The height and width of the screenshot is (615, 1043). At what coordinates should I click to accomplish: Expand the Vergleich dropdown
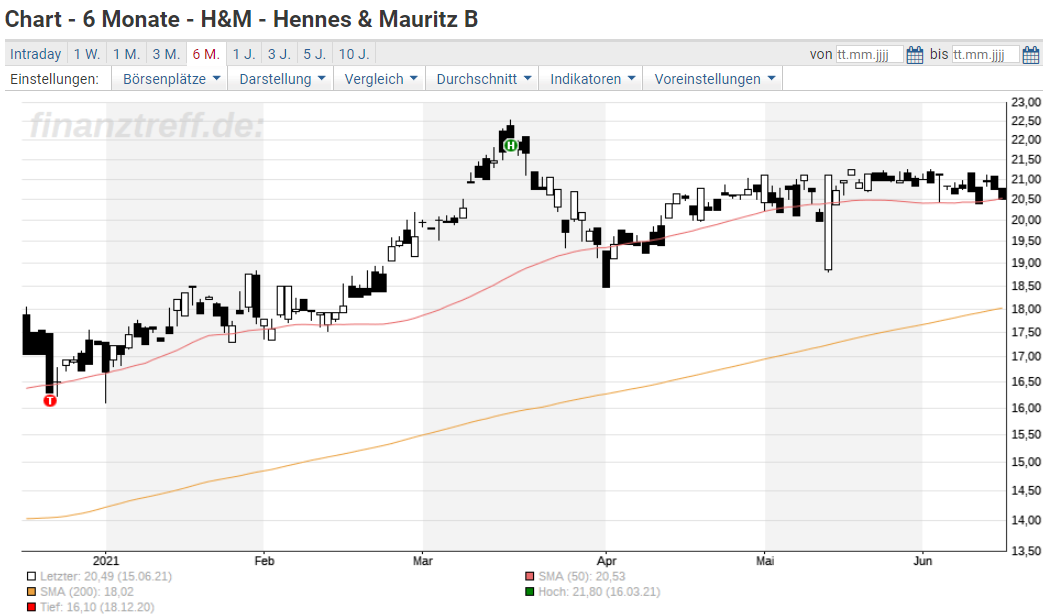point(380,78)
